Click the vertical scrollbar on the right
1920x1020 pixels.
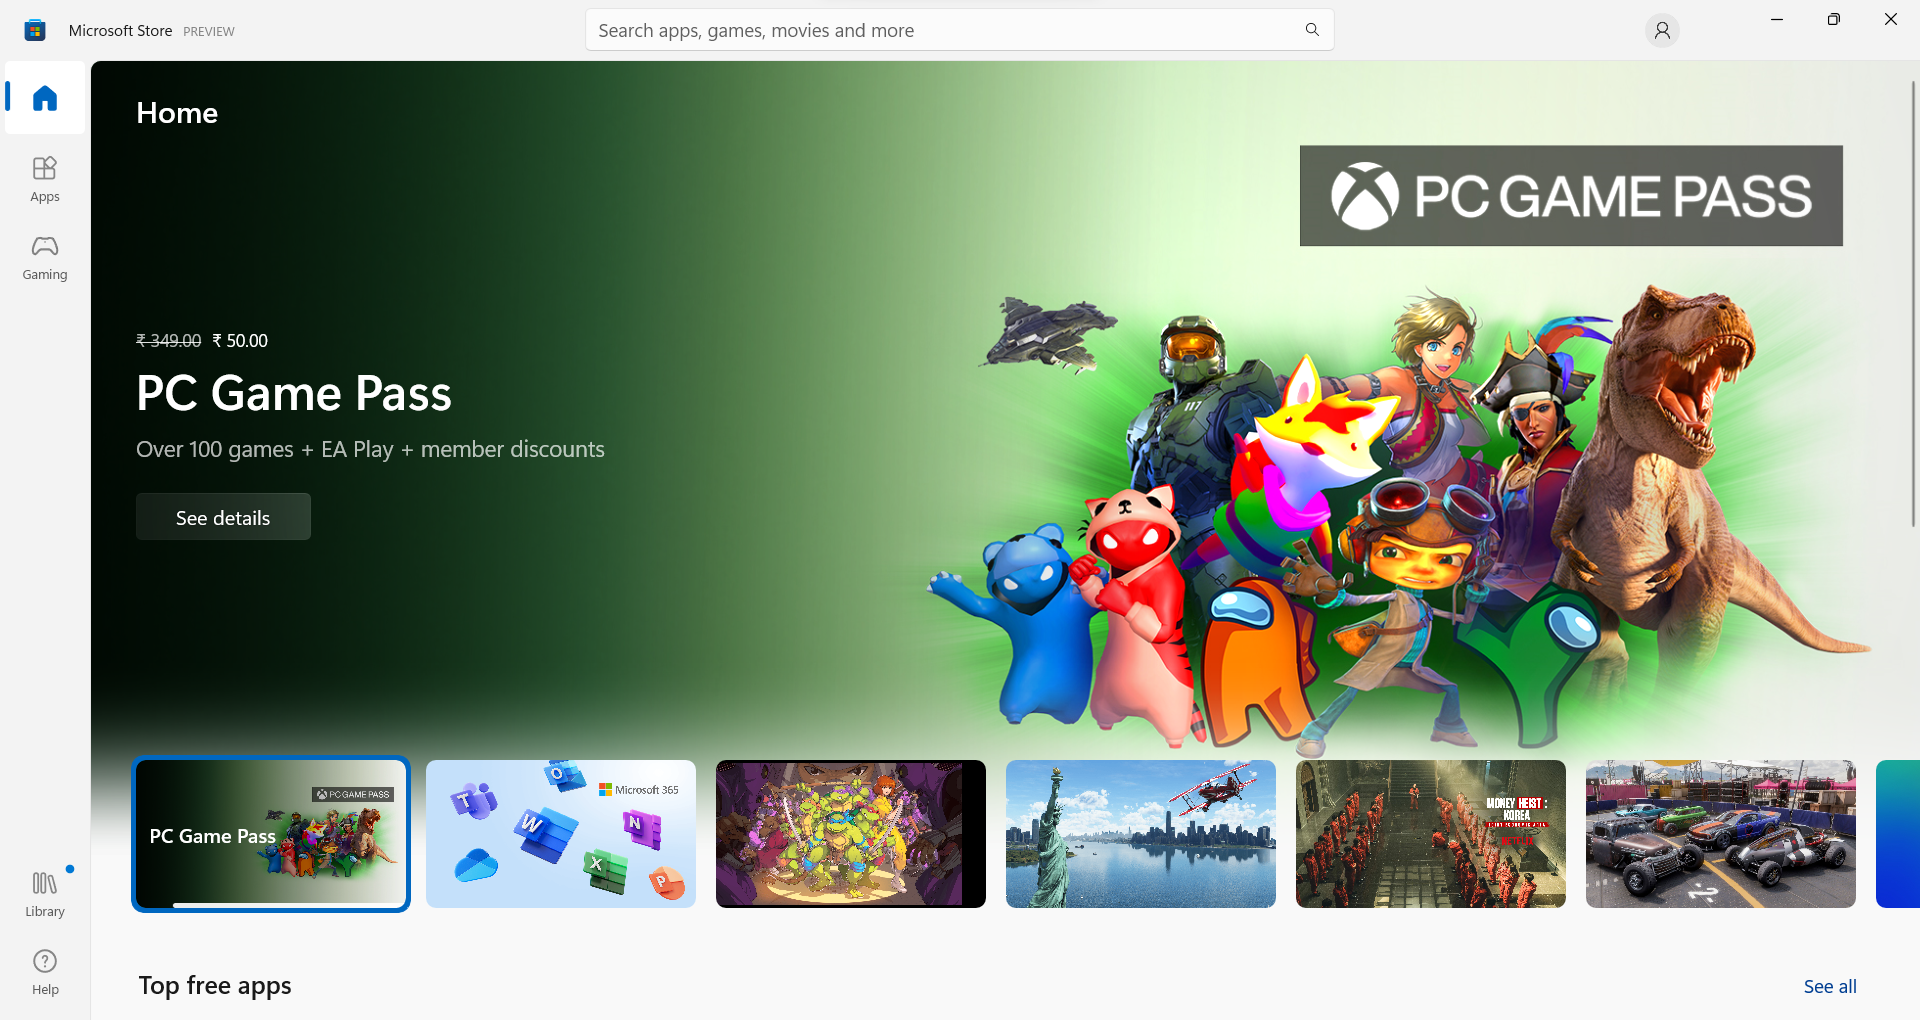click(x=1914, y=304)
